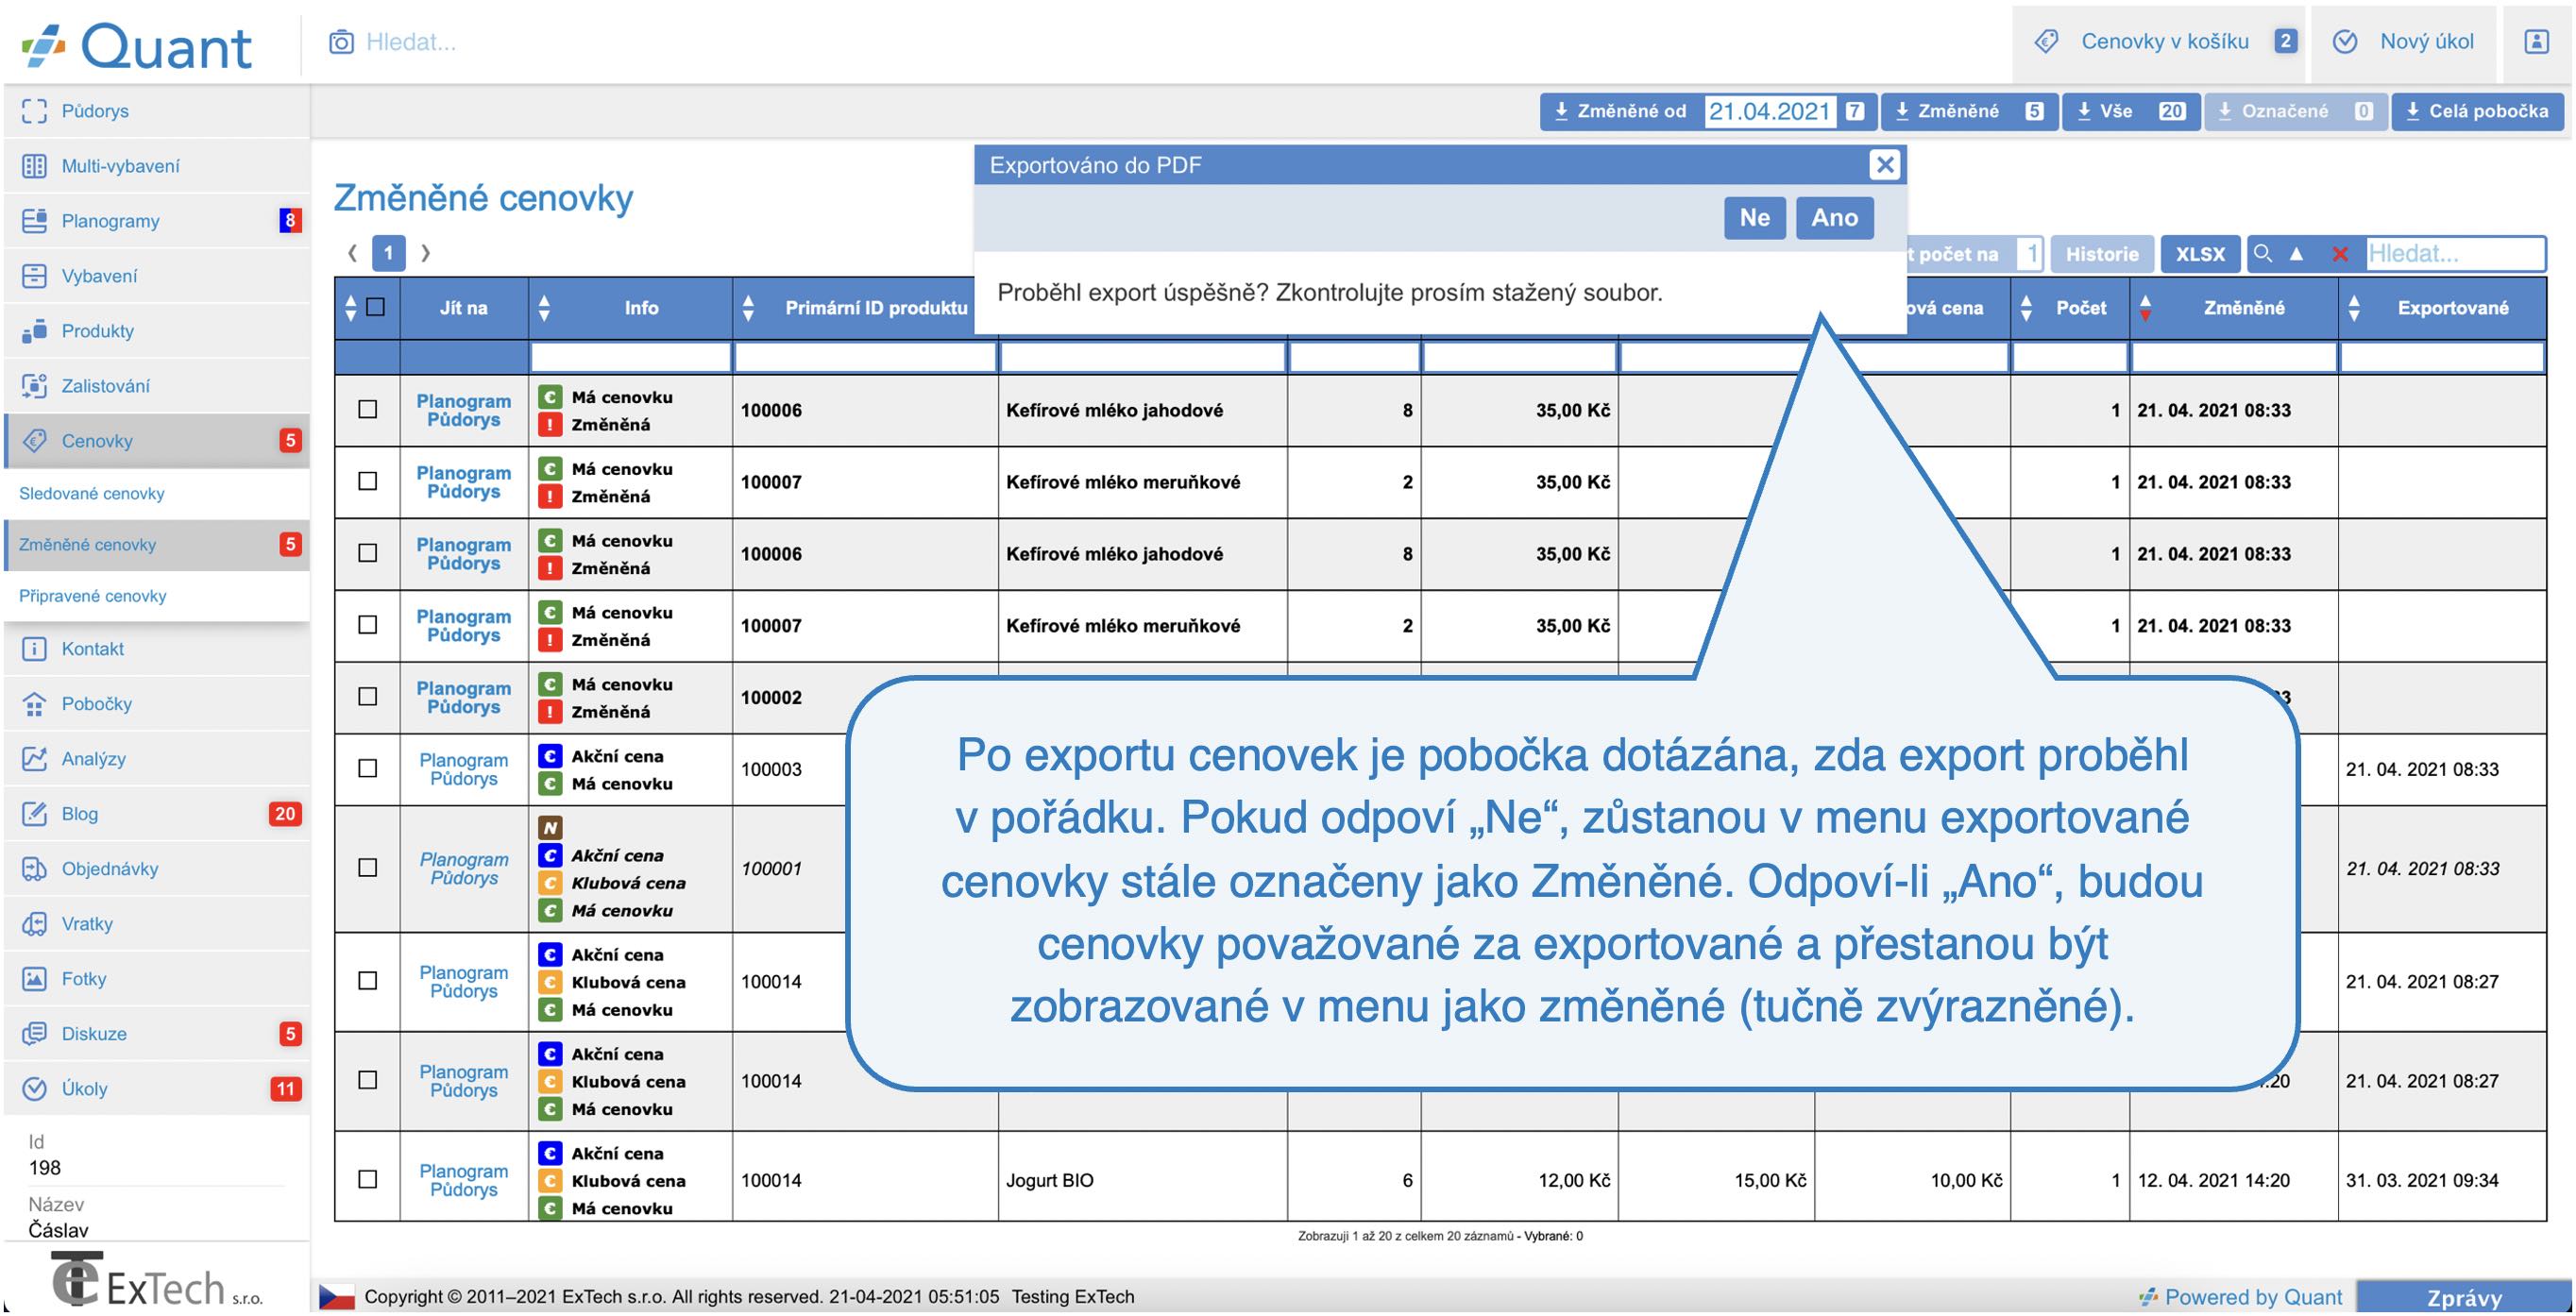Image resolution: width=2576 pixels, height=1316 pixels.
Task: Click the Quant logo
Action: pos(137,46)
